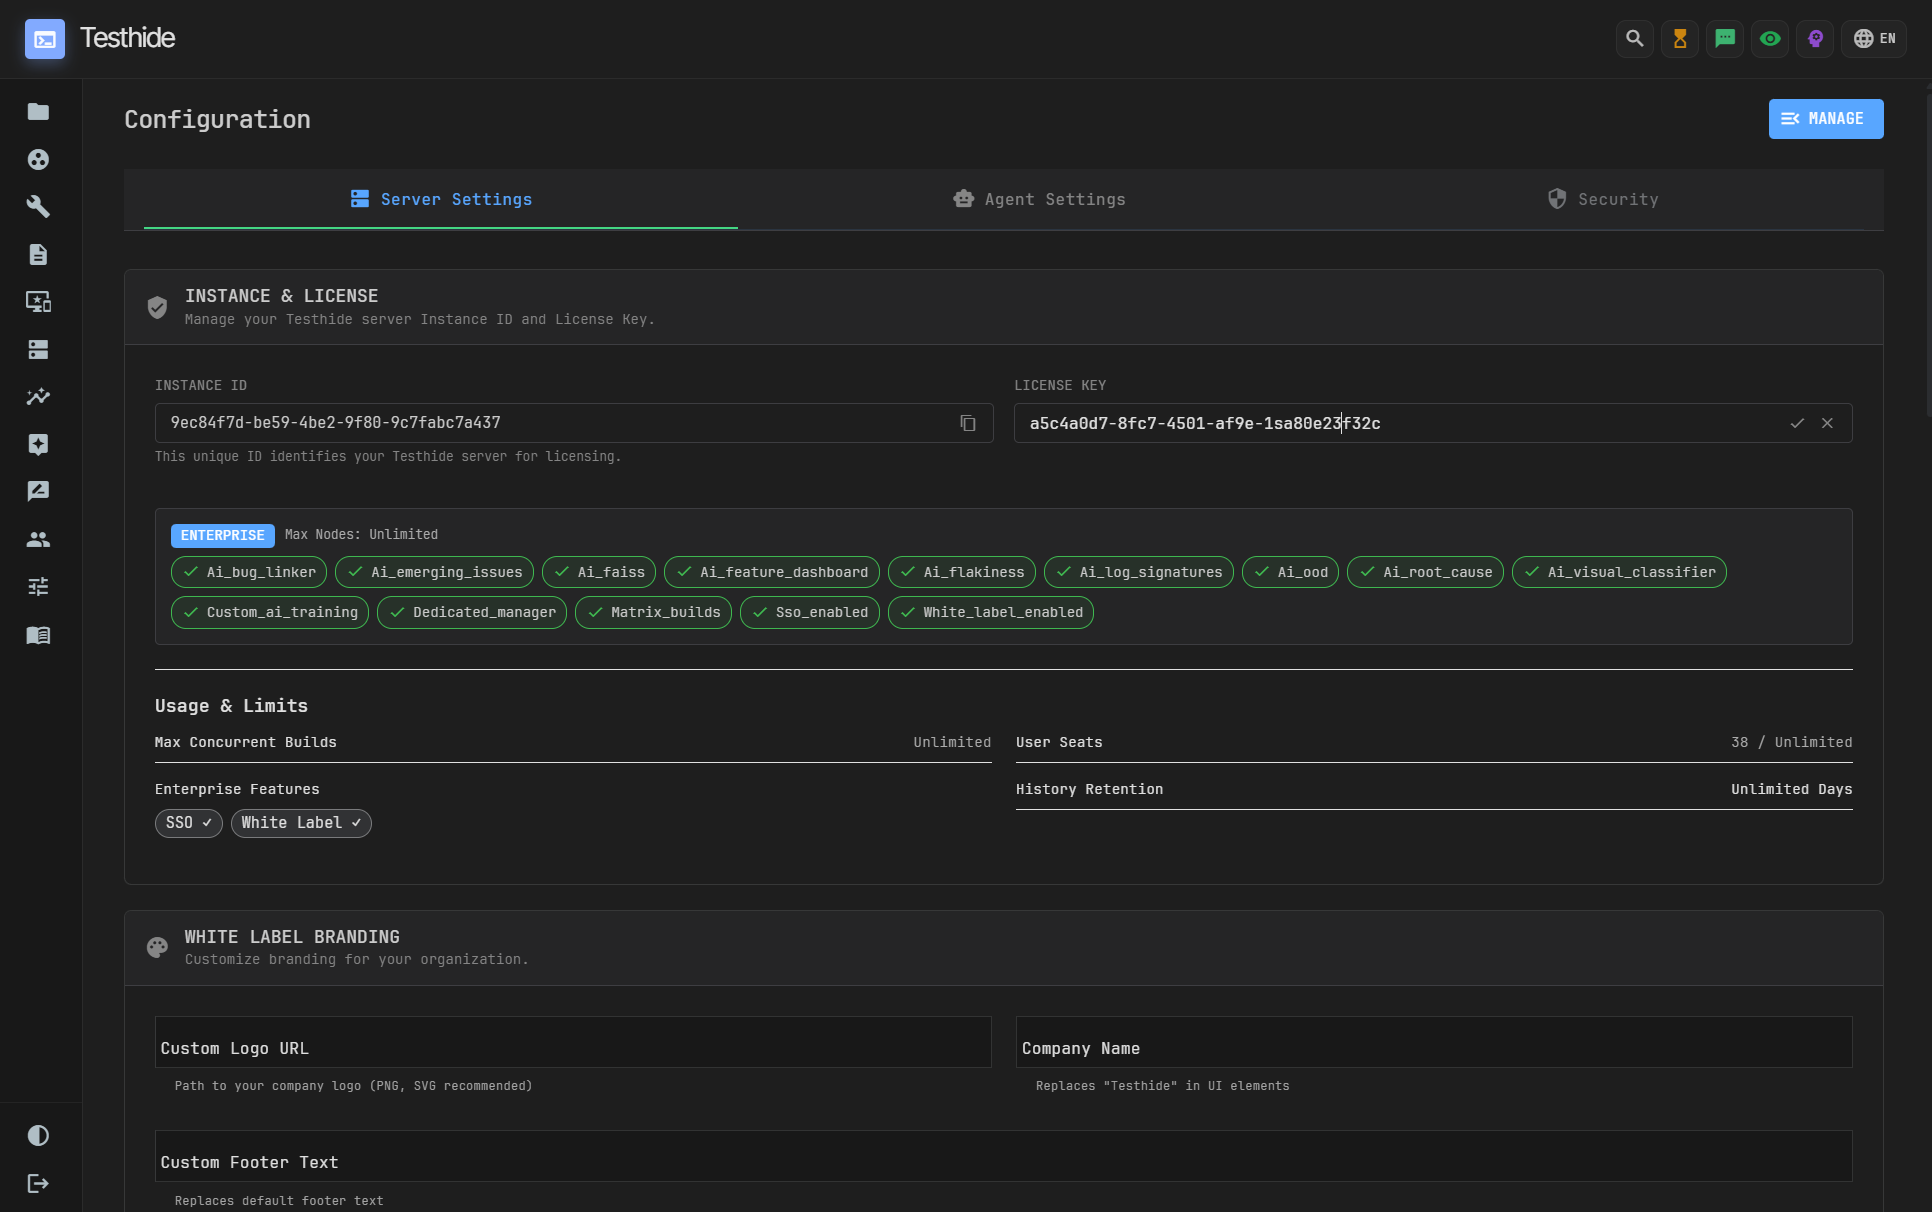Switch to the Security tab
Image resolution: width=1932 pixels, height=1212 pixels.
[x=1603, y=200]
